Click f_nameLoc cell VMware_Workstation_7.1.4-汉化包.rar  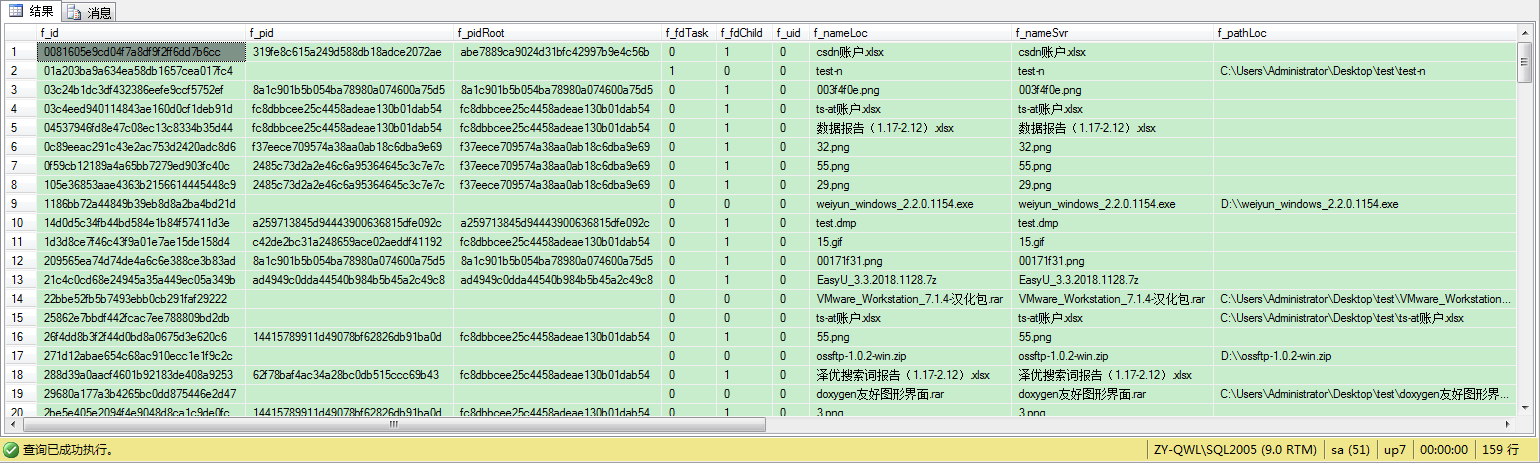tap(911, 298)
